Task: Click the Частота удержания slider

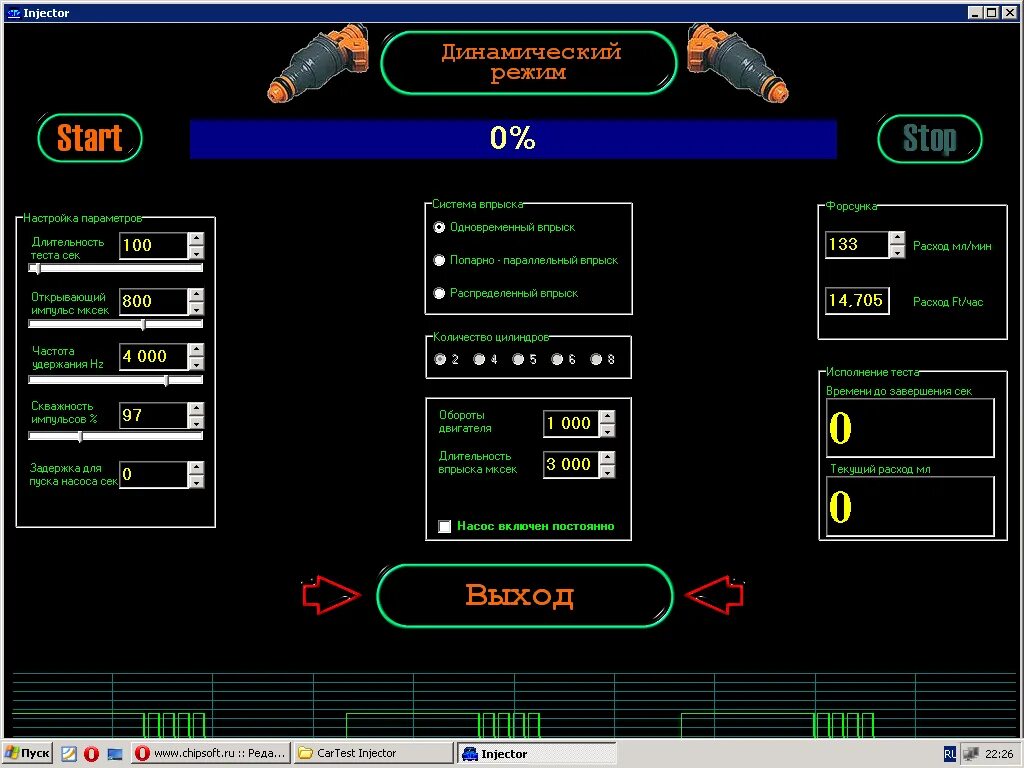Action: coord(116,379)
